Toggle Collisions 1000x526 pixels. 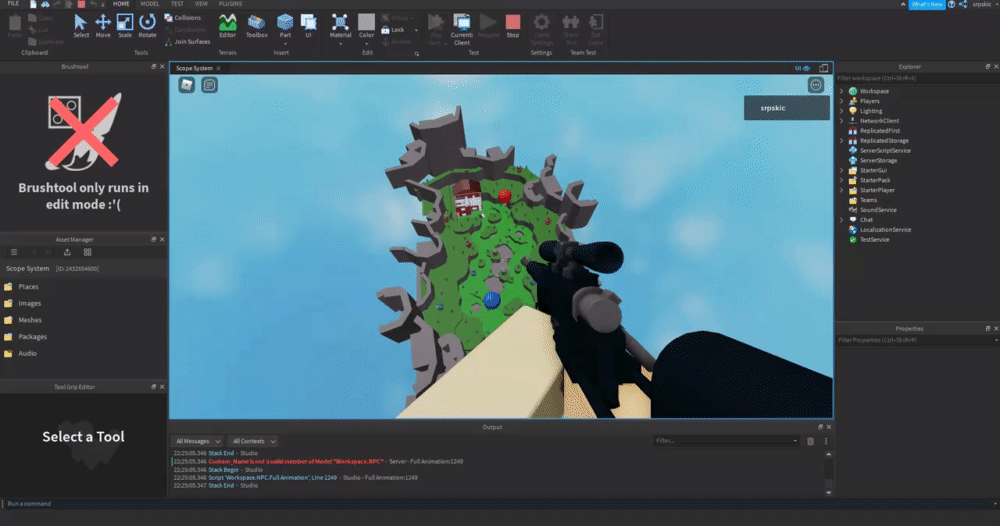point(182,18)
